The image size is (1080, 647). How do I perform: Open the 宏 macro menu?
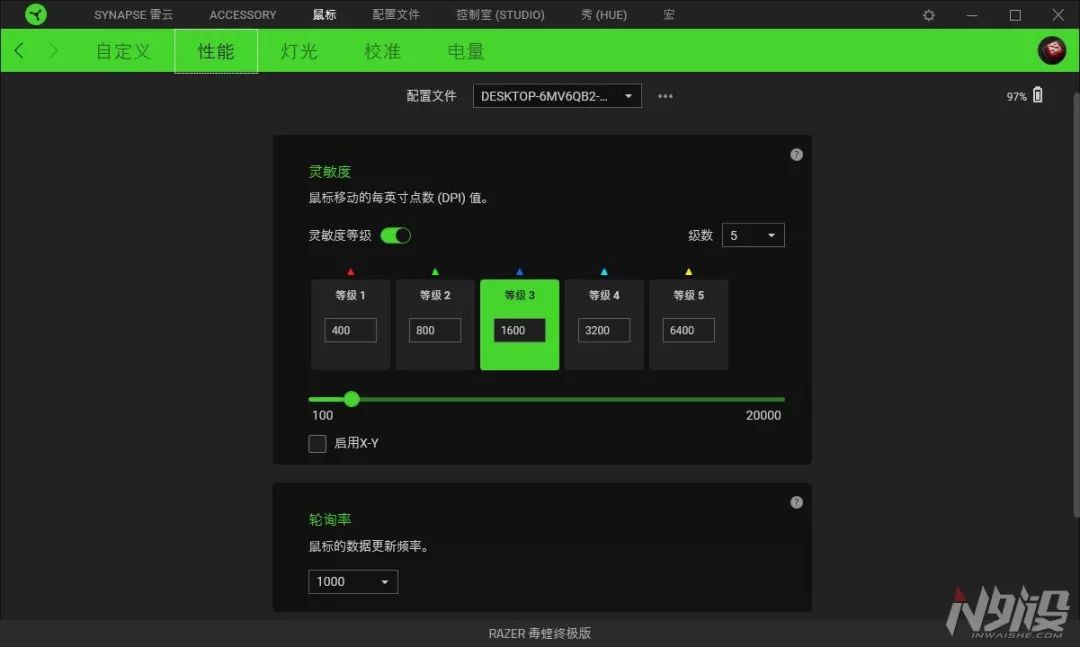coord(669,14)
